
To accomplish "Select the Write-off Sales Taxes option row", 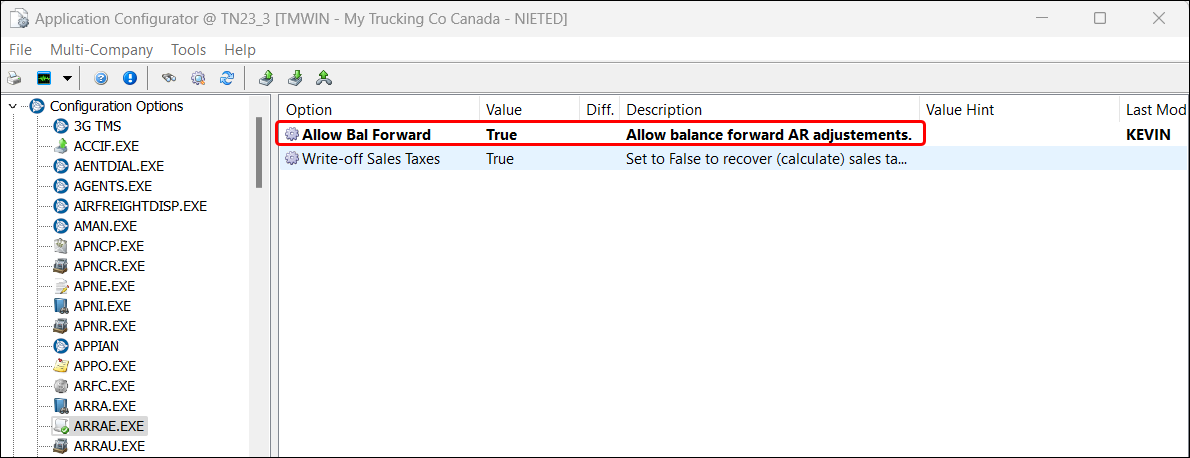I will (370, 158).
